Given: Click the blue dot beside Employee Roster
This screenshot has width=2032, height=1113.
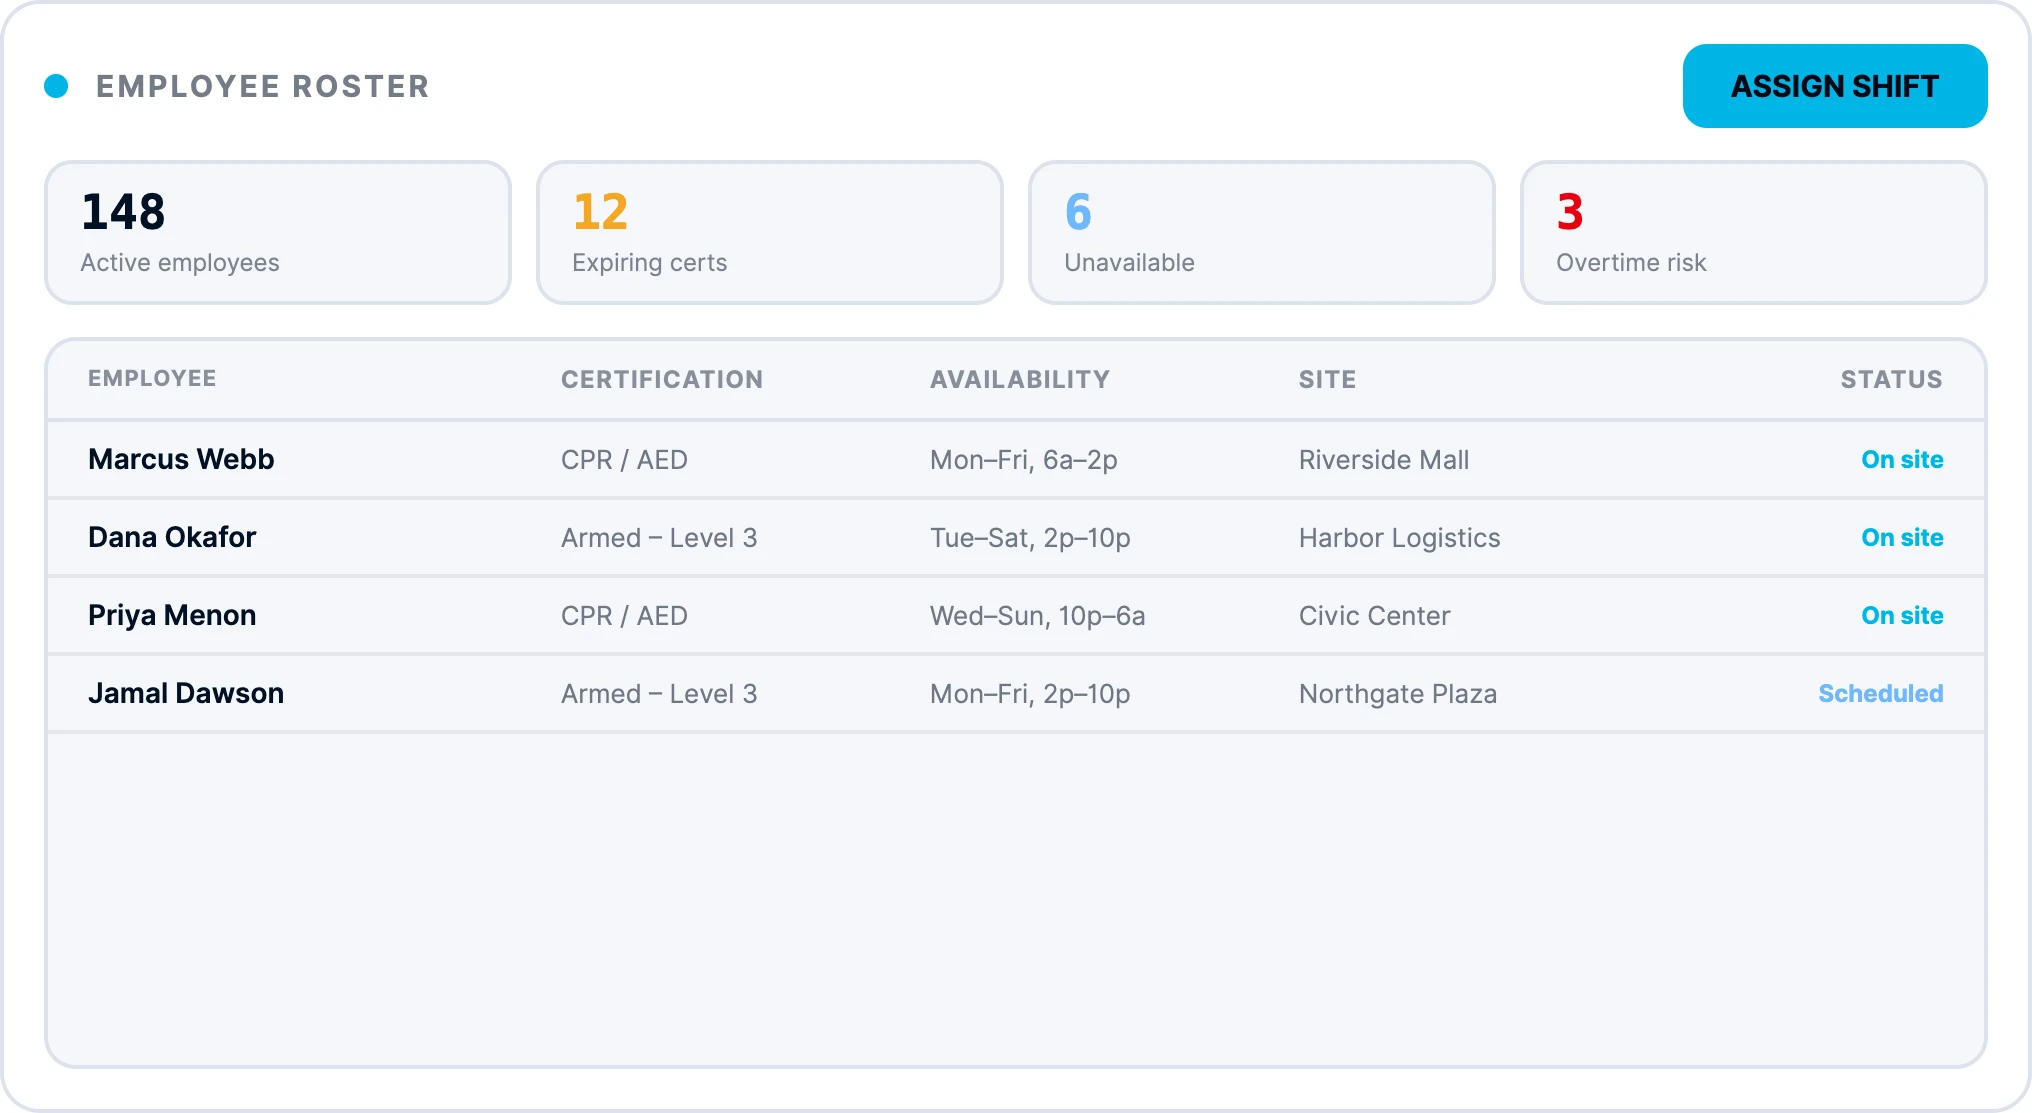Looking at the screenshot, I should pos(56,86).
